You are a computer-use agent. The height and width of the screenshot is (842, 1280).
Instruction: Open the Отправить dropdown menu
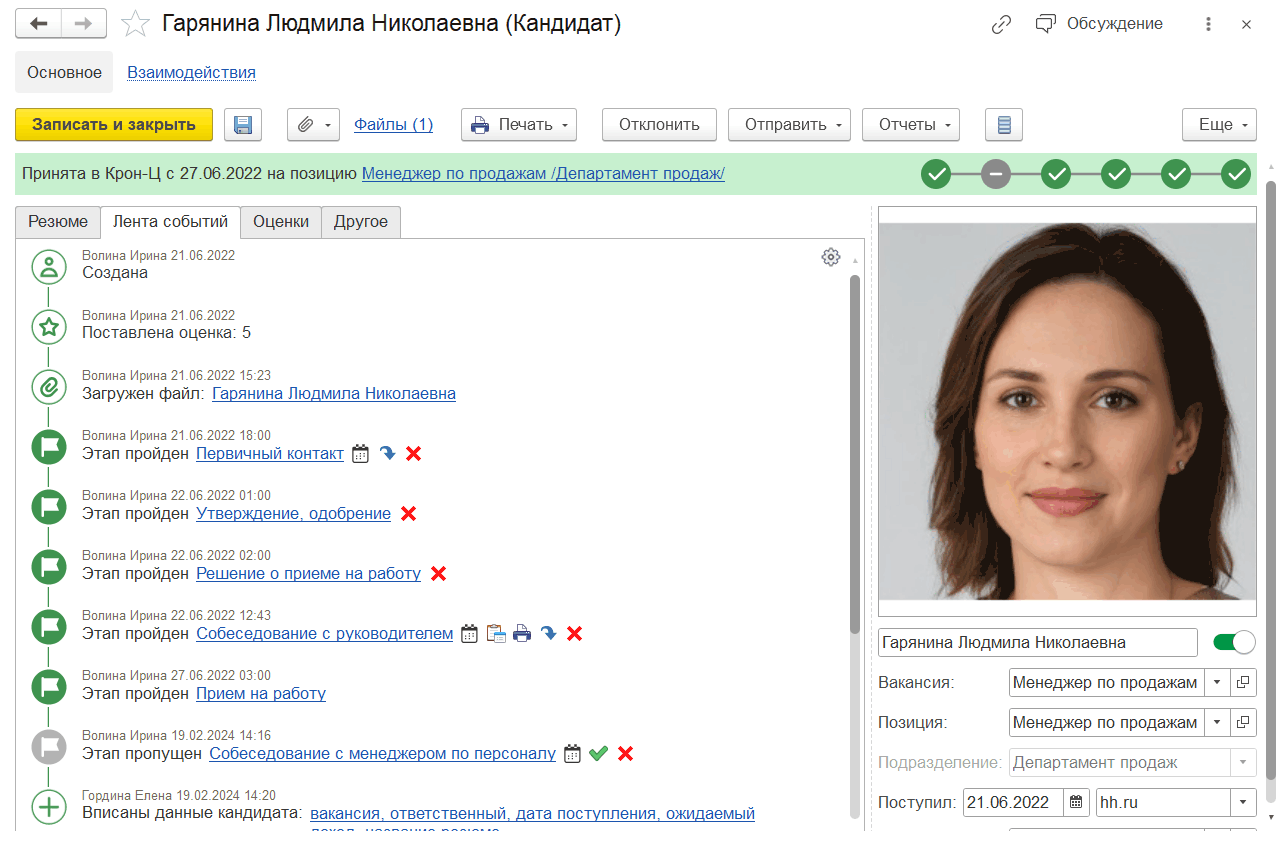tap(789, 125)
